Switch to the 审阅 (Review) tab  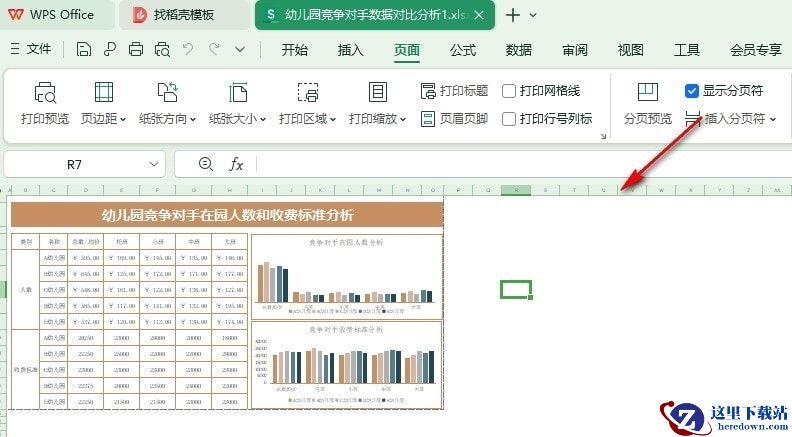point(575,50)
